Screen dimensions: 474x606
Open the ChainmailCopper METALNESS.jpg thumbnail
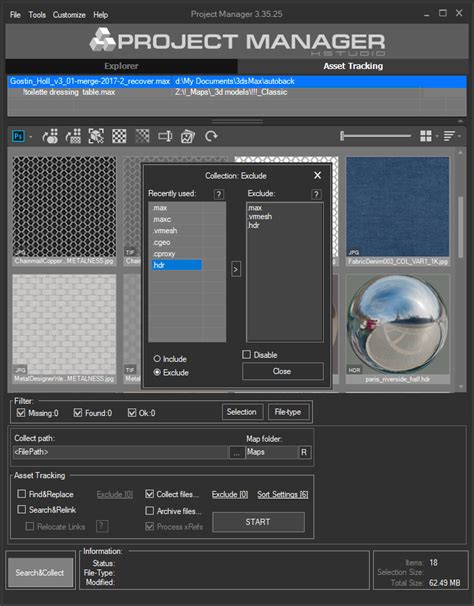(x=64, y=211)
